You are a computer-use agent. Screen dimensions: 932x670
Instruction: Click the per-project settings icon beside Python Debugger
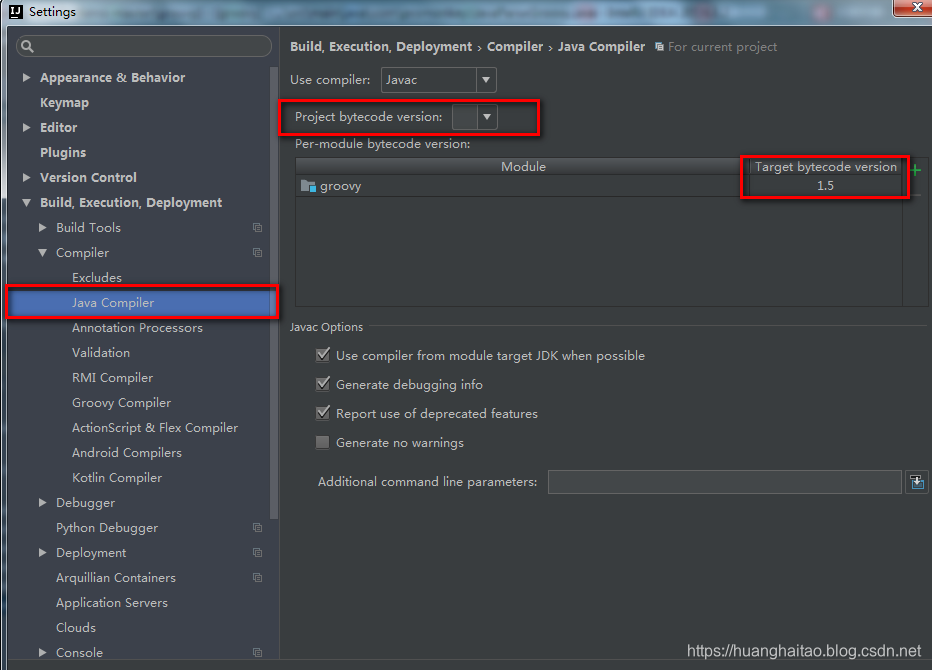click(257, 528)
